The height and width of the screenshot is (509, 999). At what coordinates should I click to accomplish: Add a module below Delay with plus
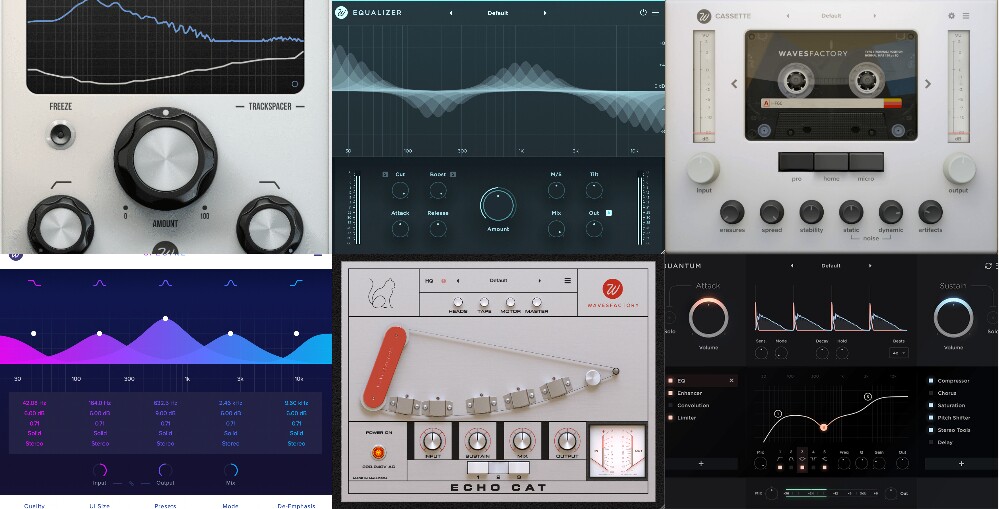[961, 464]
